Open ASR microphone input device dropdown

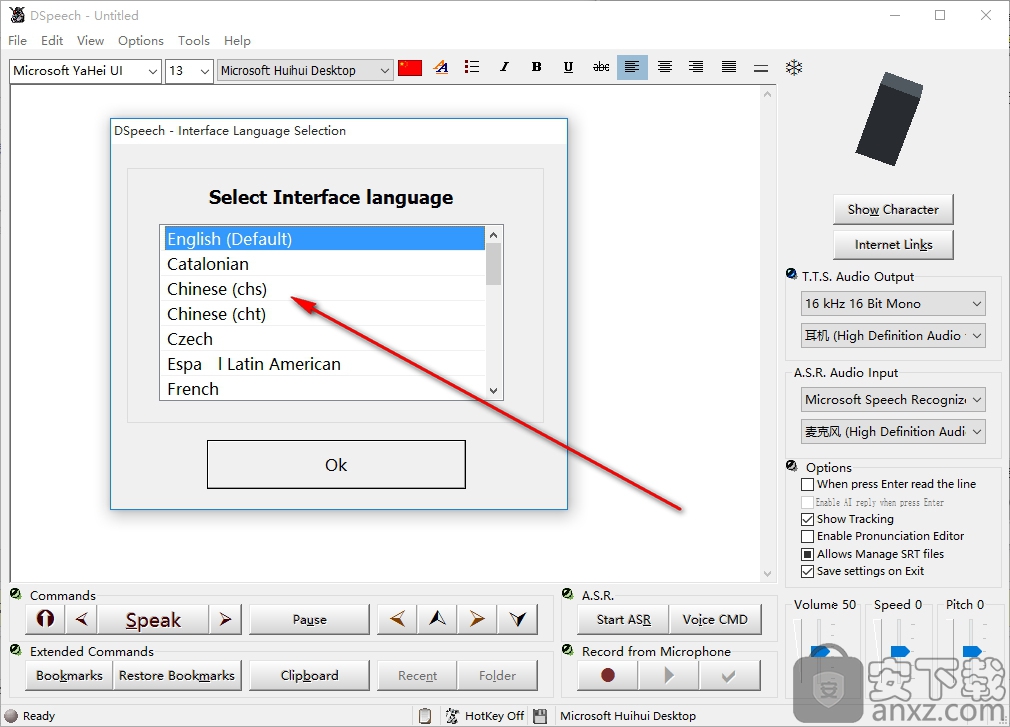pos(893,431)
